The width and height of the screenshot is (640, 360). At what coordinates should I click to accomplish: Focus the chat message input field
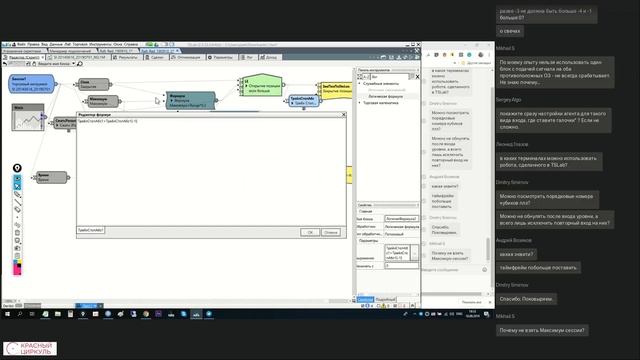coord(451,270)
